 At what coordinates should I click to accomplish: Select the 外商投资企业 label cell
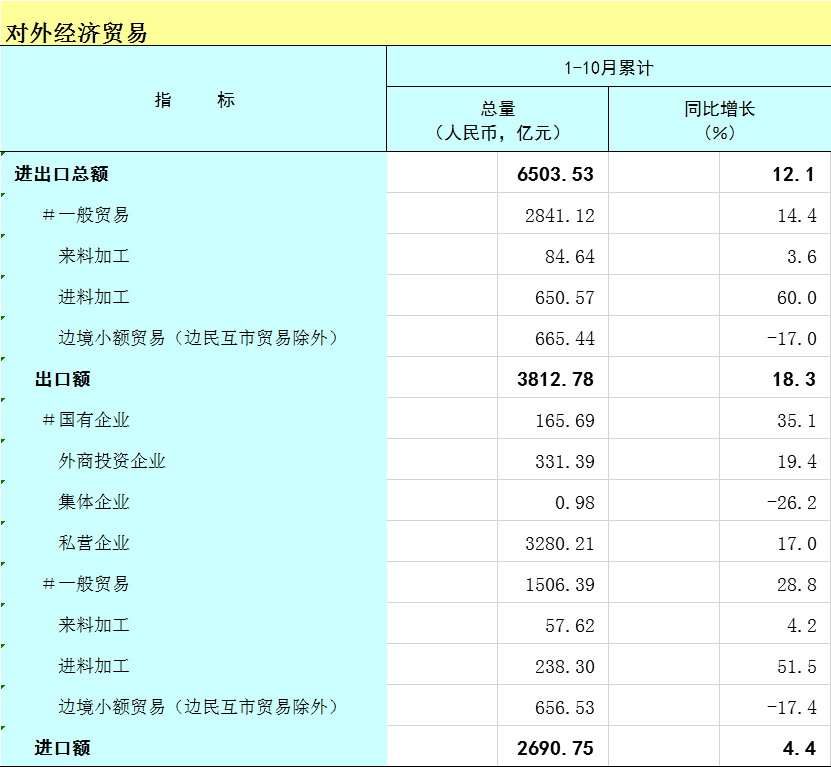(112, 461)
